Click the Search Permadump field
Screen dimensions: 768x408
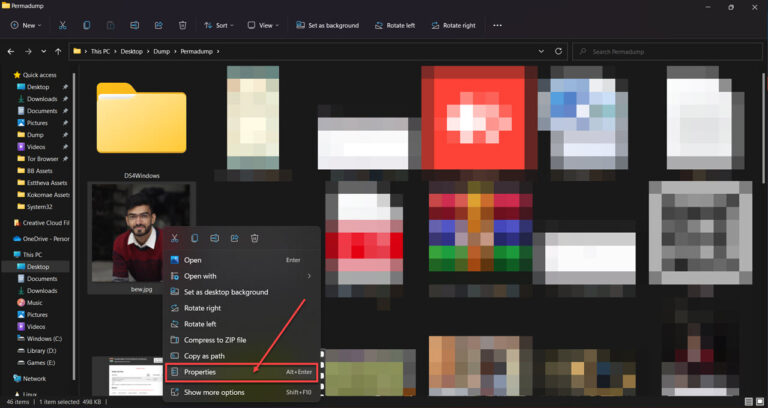[666, 51]
